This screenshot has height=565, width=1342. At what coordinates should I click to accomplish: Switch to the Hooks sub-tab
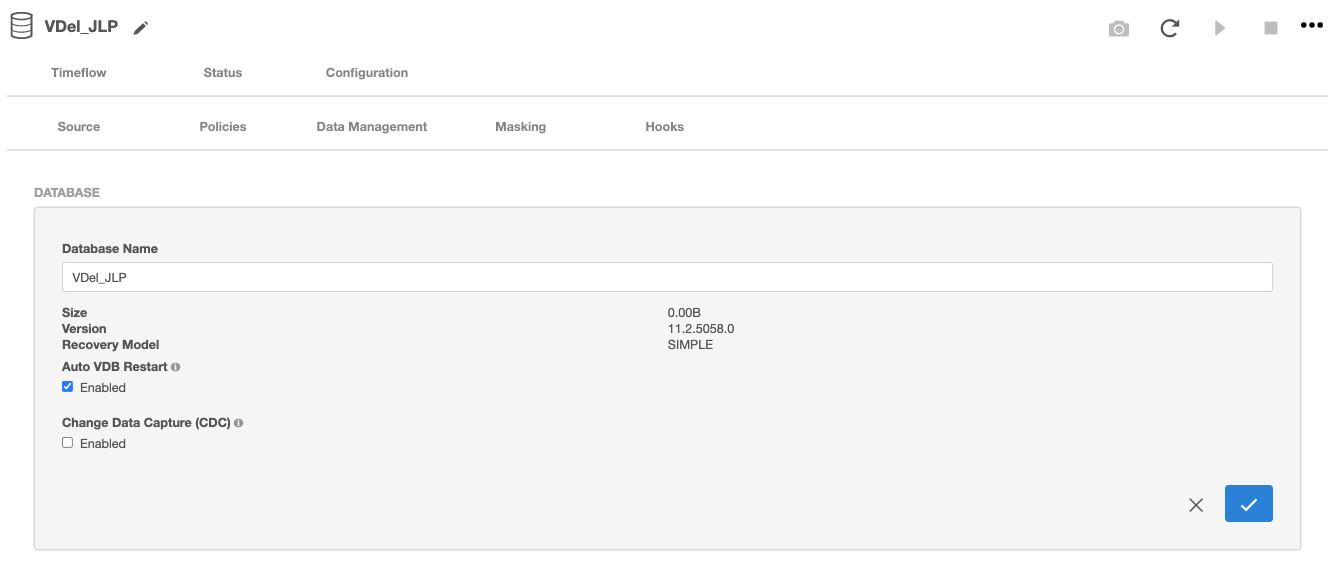click(665, 127)
